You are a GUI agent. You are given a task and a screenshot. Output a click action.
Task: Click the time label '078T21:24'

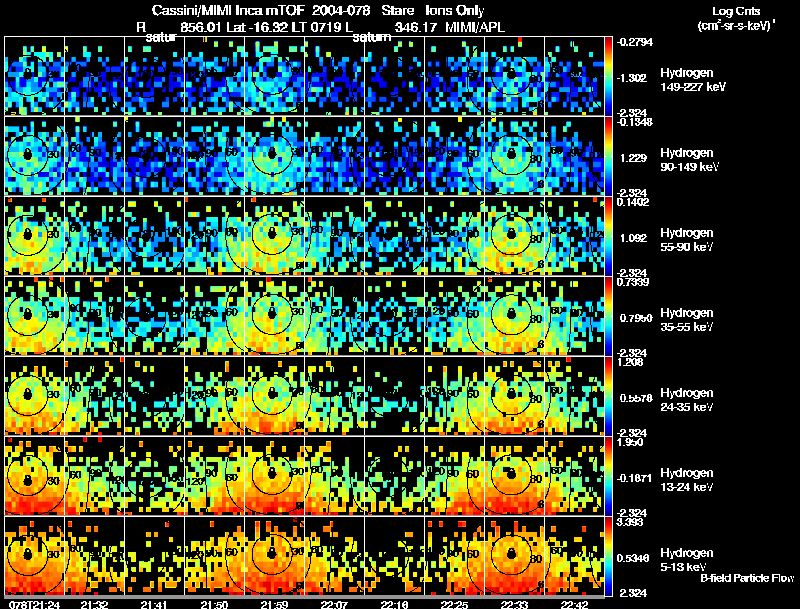pyautogui.click(x=33, y=604)
